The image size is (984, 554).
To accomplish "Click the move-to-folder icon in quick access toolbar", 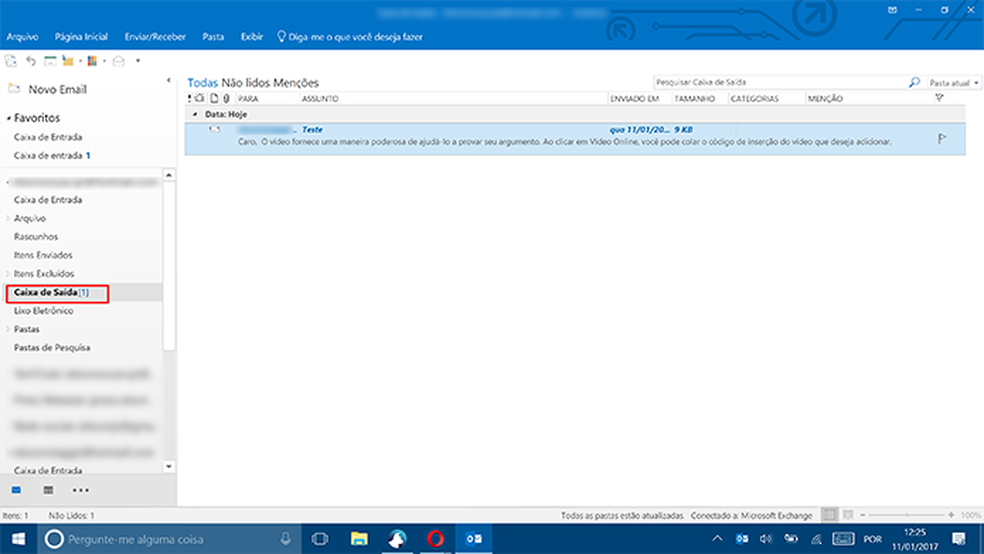I will pyautogui.click(x=68, y=61).
